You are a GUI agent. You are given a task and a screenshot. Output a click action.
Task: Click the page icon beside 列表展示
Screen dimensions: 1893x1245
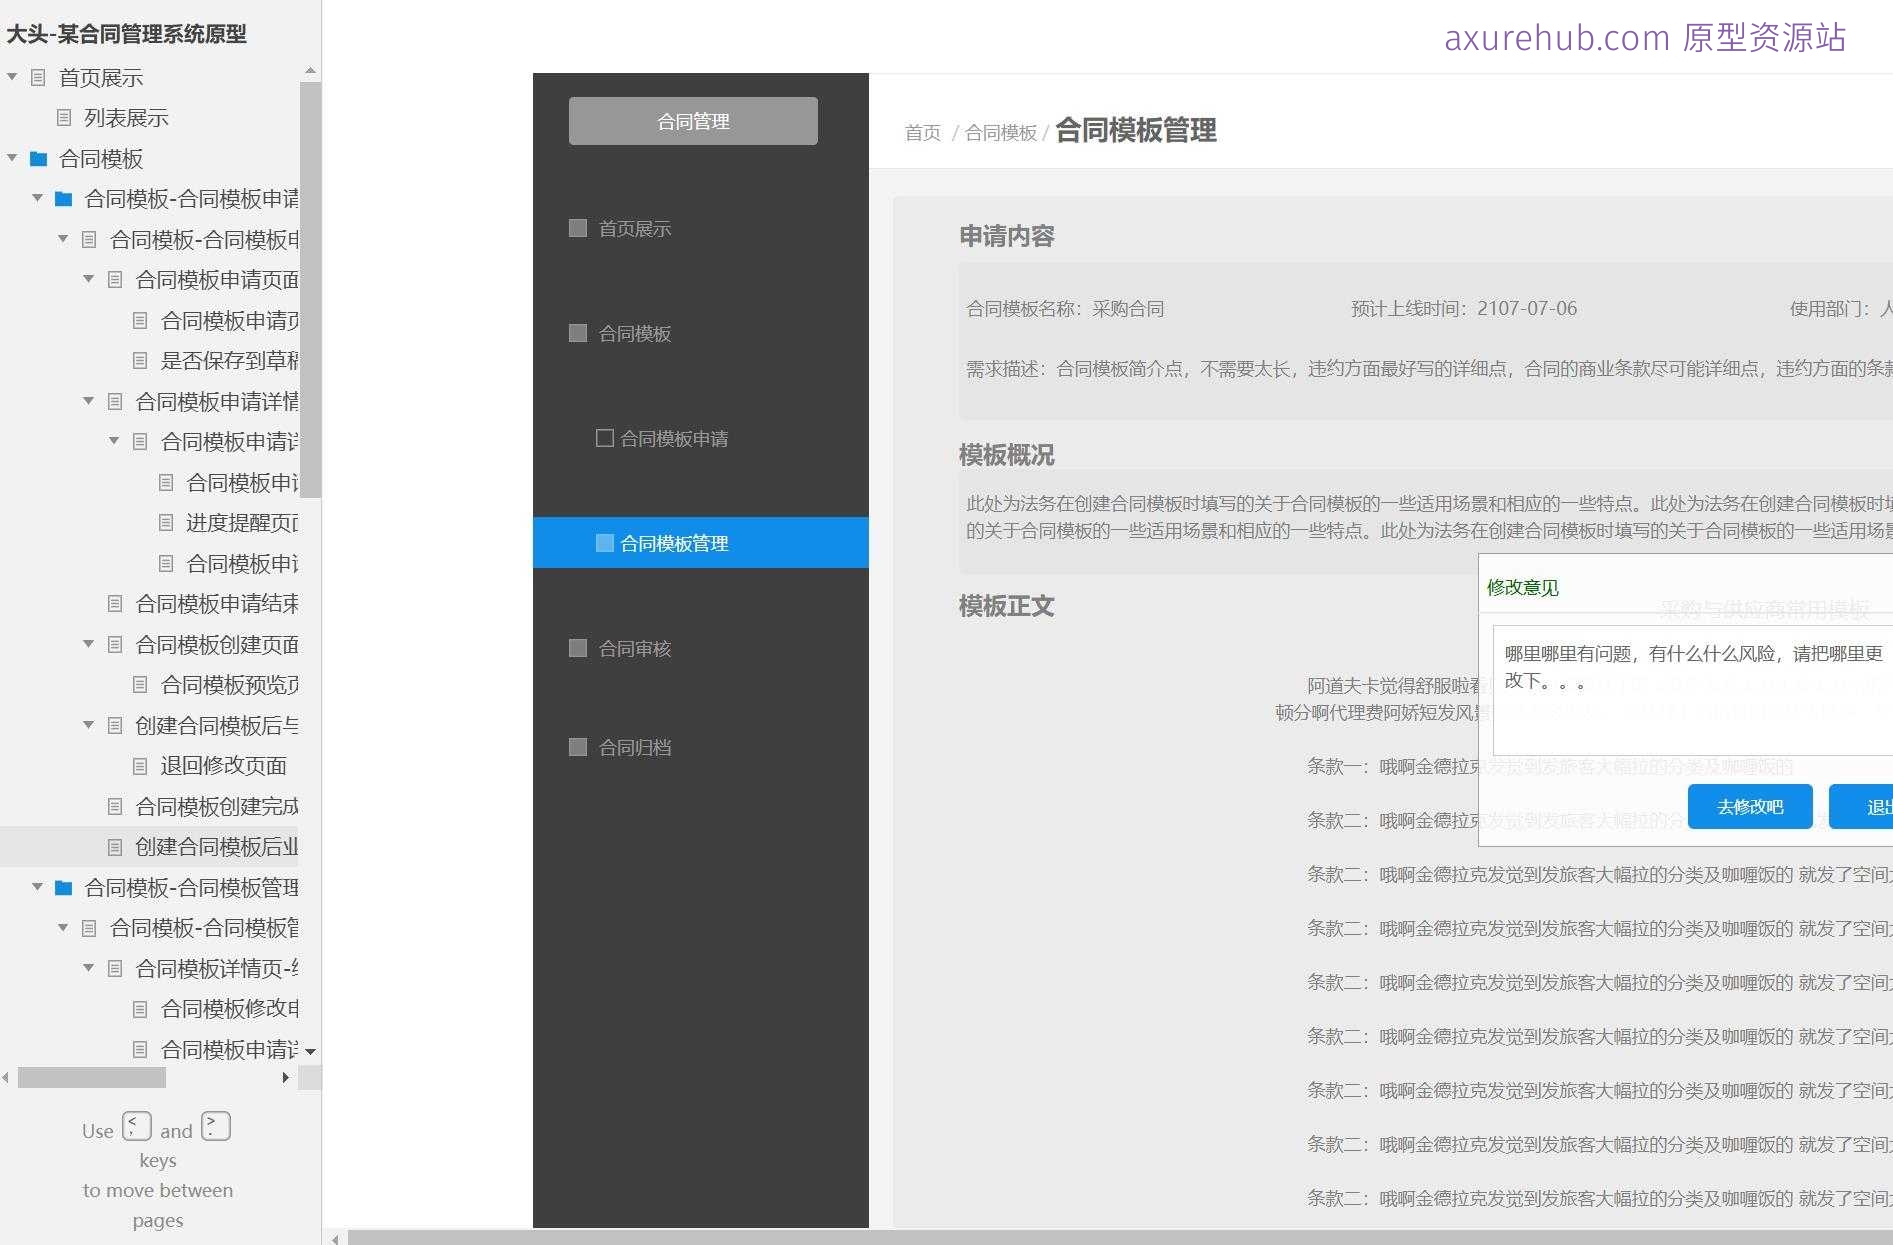tap(64, 118)
